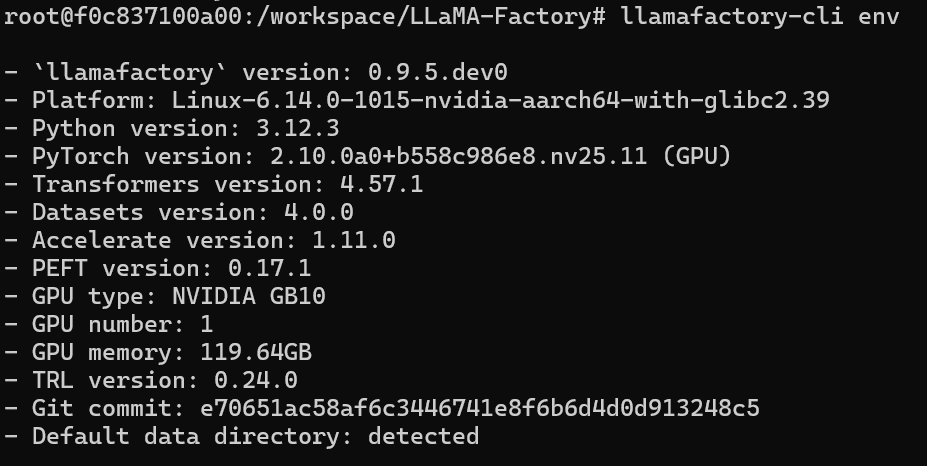Click the TRL version 0.24.0 line
Image resolution: width=927 pixels, height=466 pixels.
pyautogui.click(x=164, y=381)
